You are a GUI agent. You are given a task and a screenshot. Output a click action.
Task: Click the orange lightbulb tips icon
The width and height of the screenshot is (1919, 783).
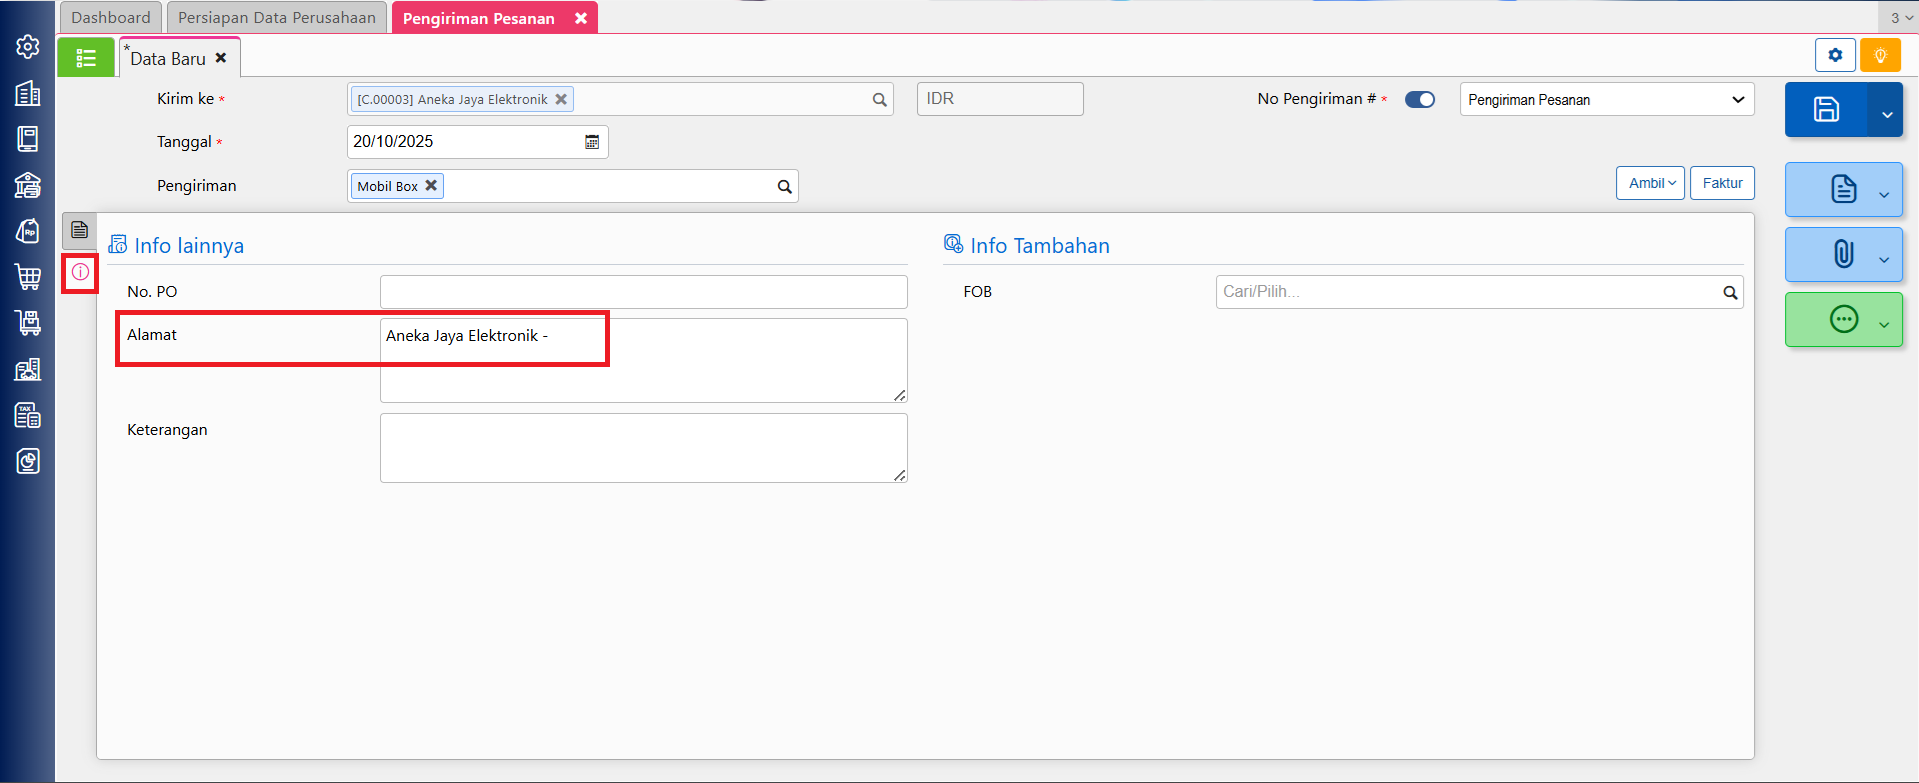(x=1880, y=55)
